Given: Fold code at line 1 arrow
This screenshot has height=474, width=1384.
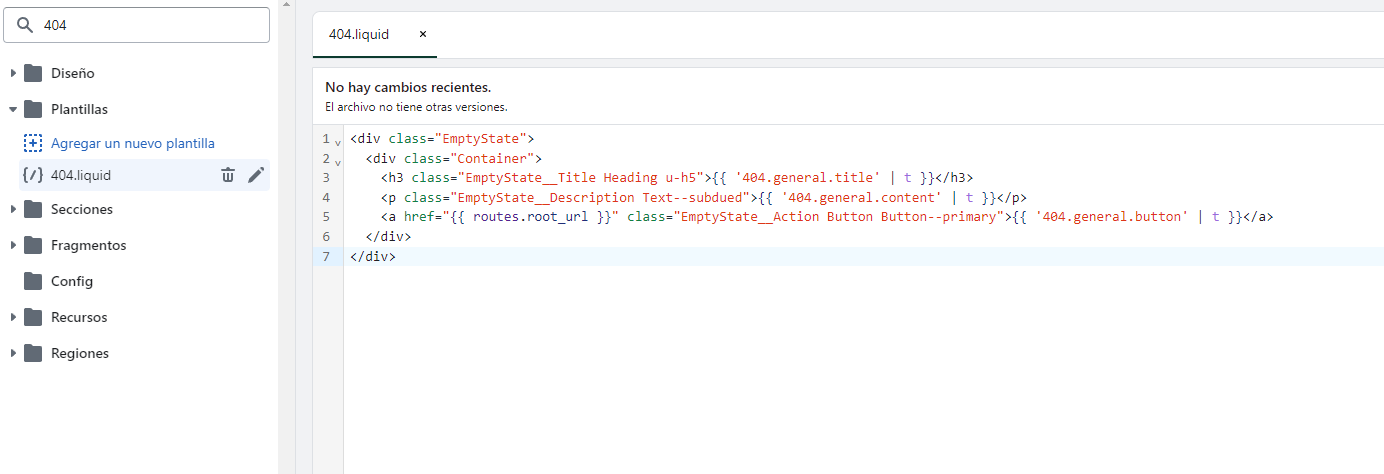Looking at the screenshot, I should point(337,142).
